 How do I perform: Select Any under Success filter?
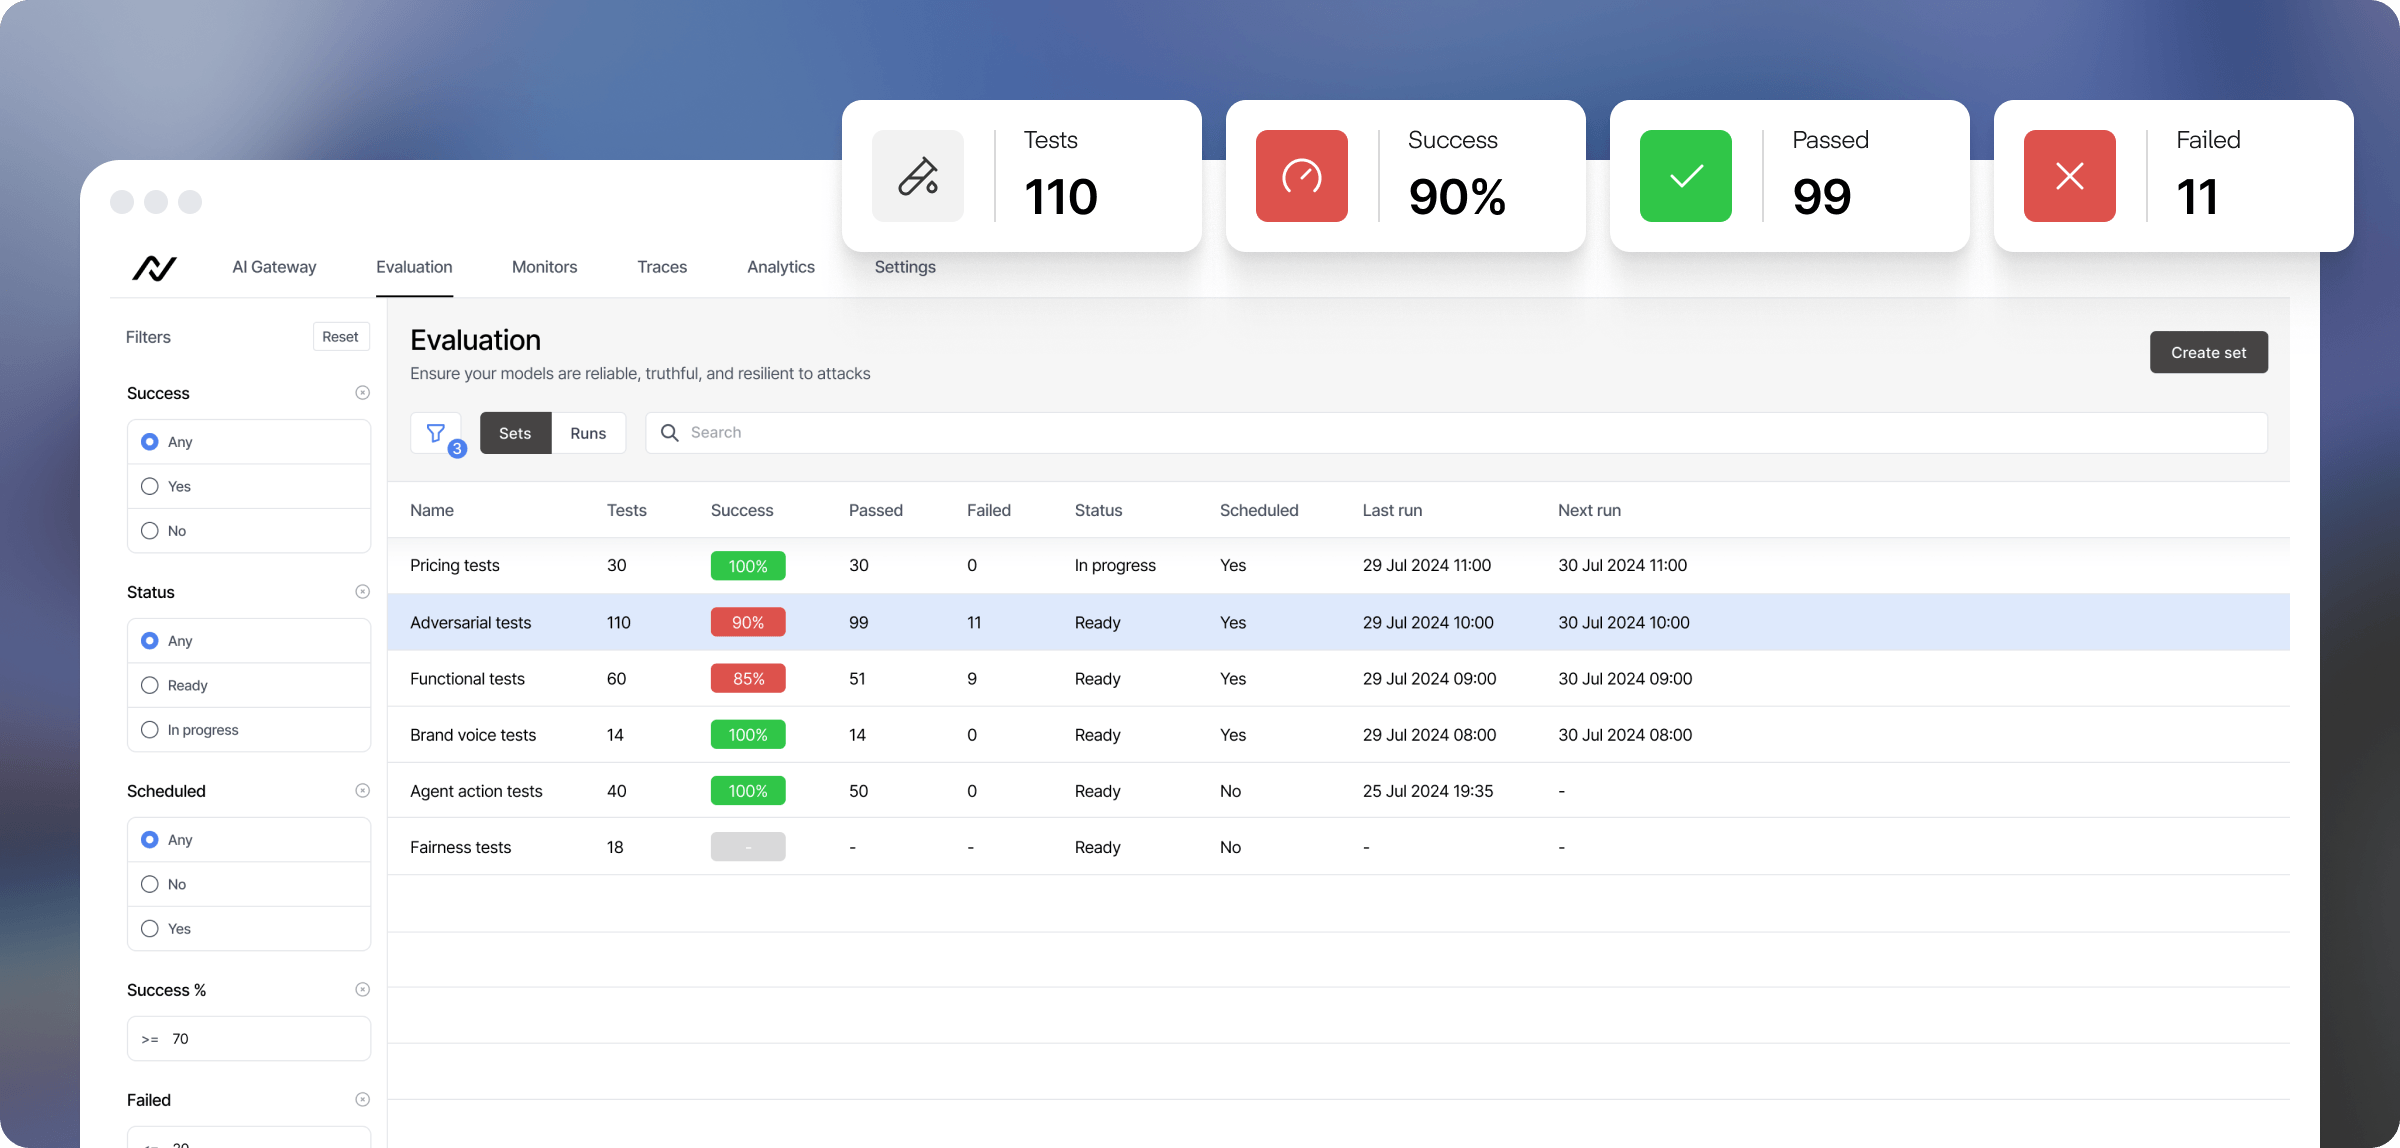pyautogui.click(x=249, y=442)
